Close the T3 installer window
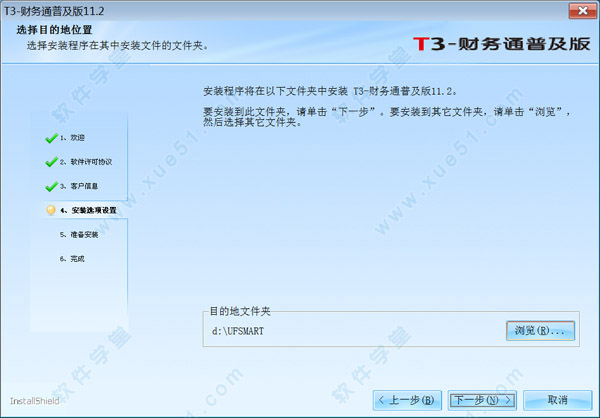 pos(582,11)
